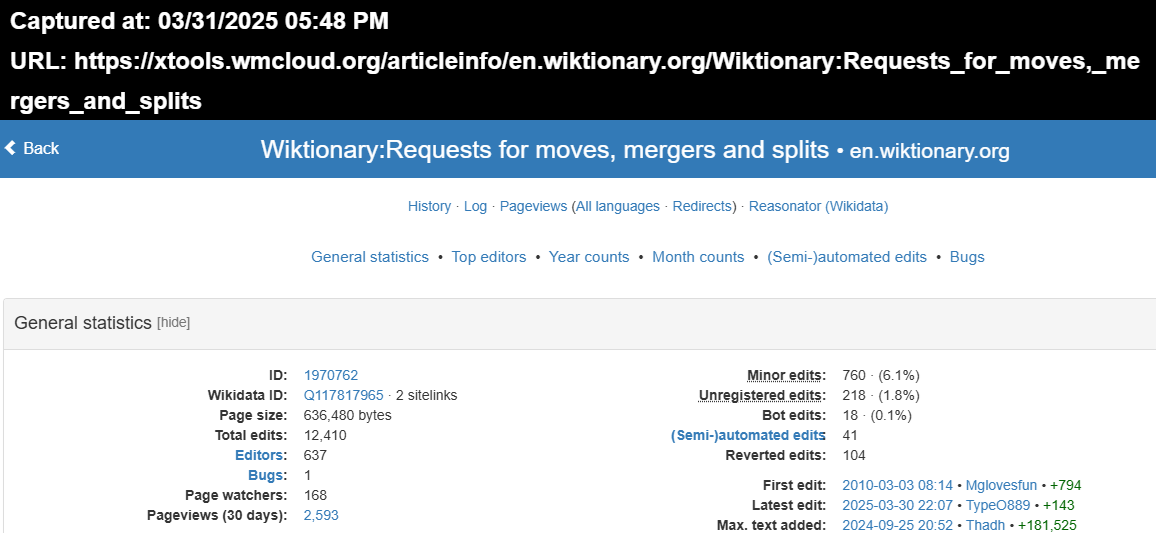Jump to Bugs section
Image resolution: width=1156 pixels, height=533 pixels.
click(967, 257)
